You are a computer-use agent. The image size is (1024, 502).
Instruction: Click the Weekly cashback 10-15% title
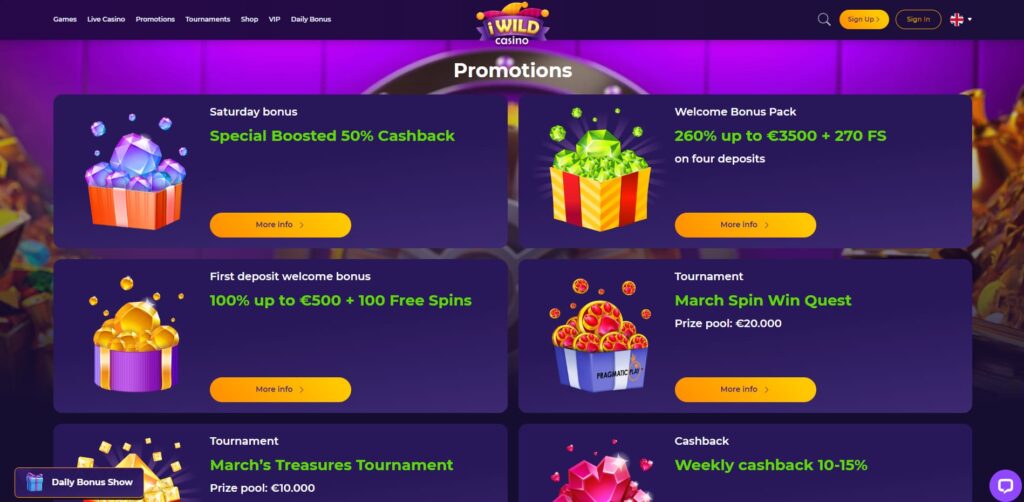pyautogui.click(x=771, y=465)
